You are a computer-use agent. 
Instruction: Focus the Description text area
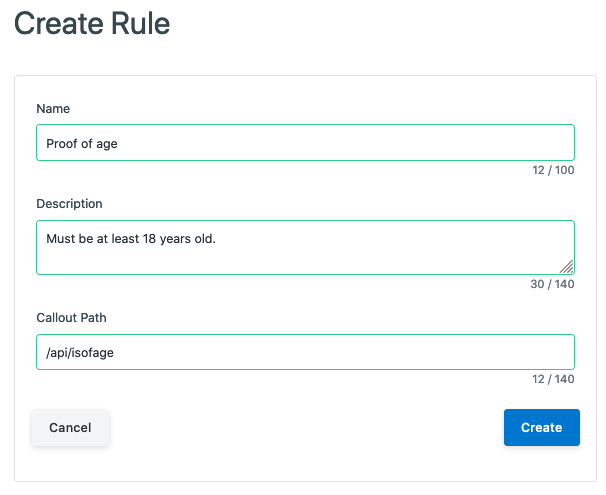point(305,248)
